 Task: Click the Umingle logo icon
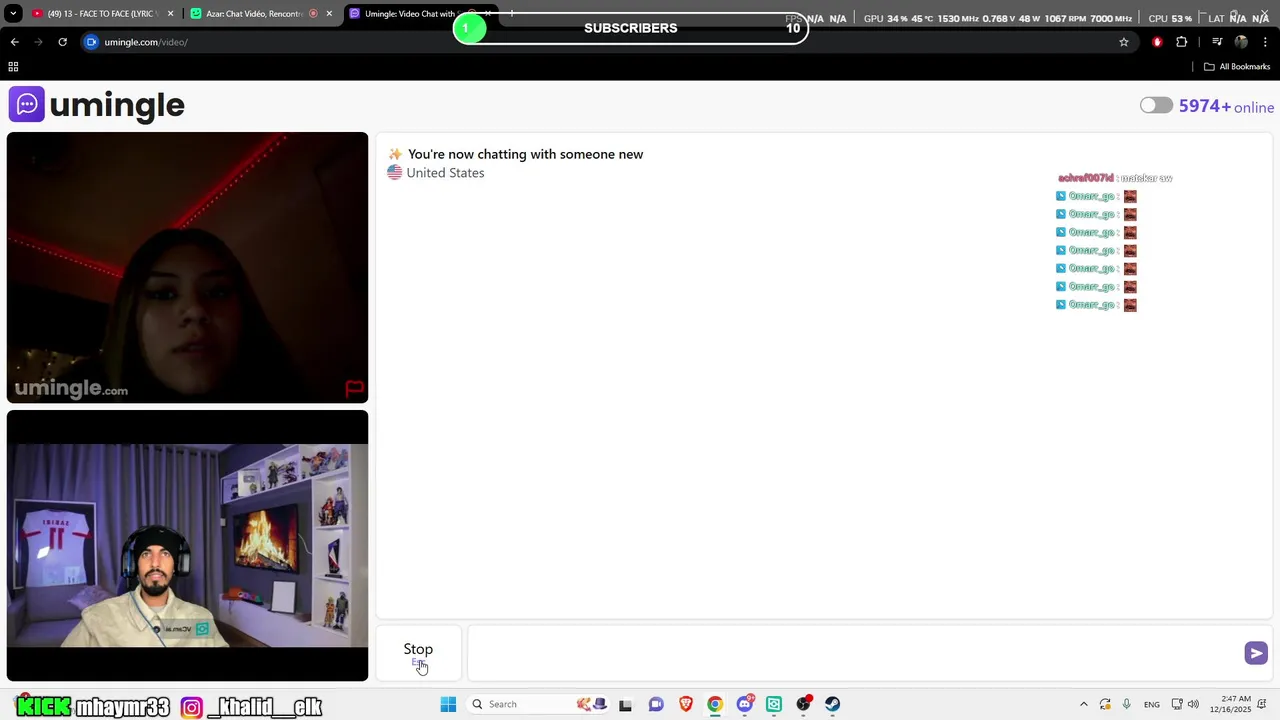27,104
